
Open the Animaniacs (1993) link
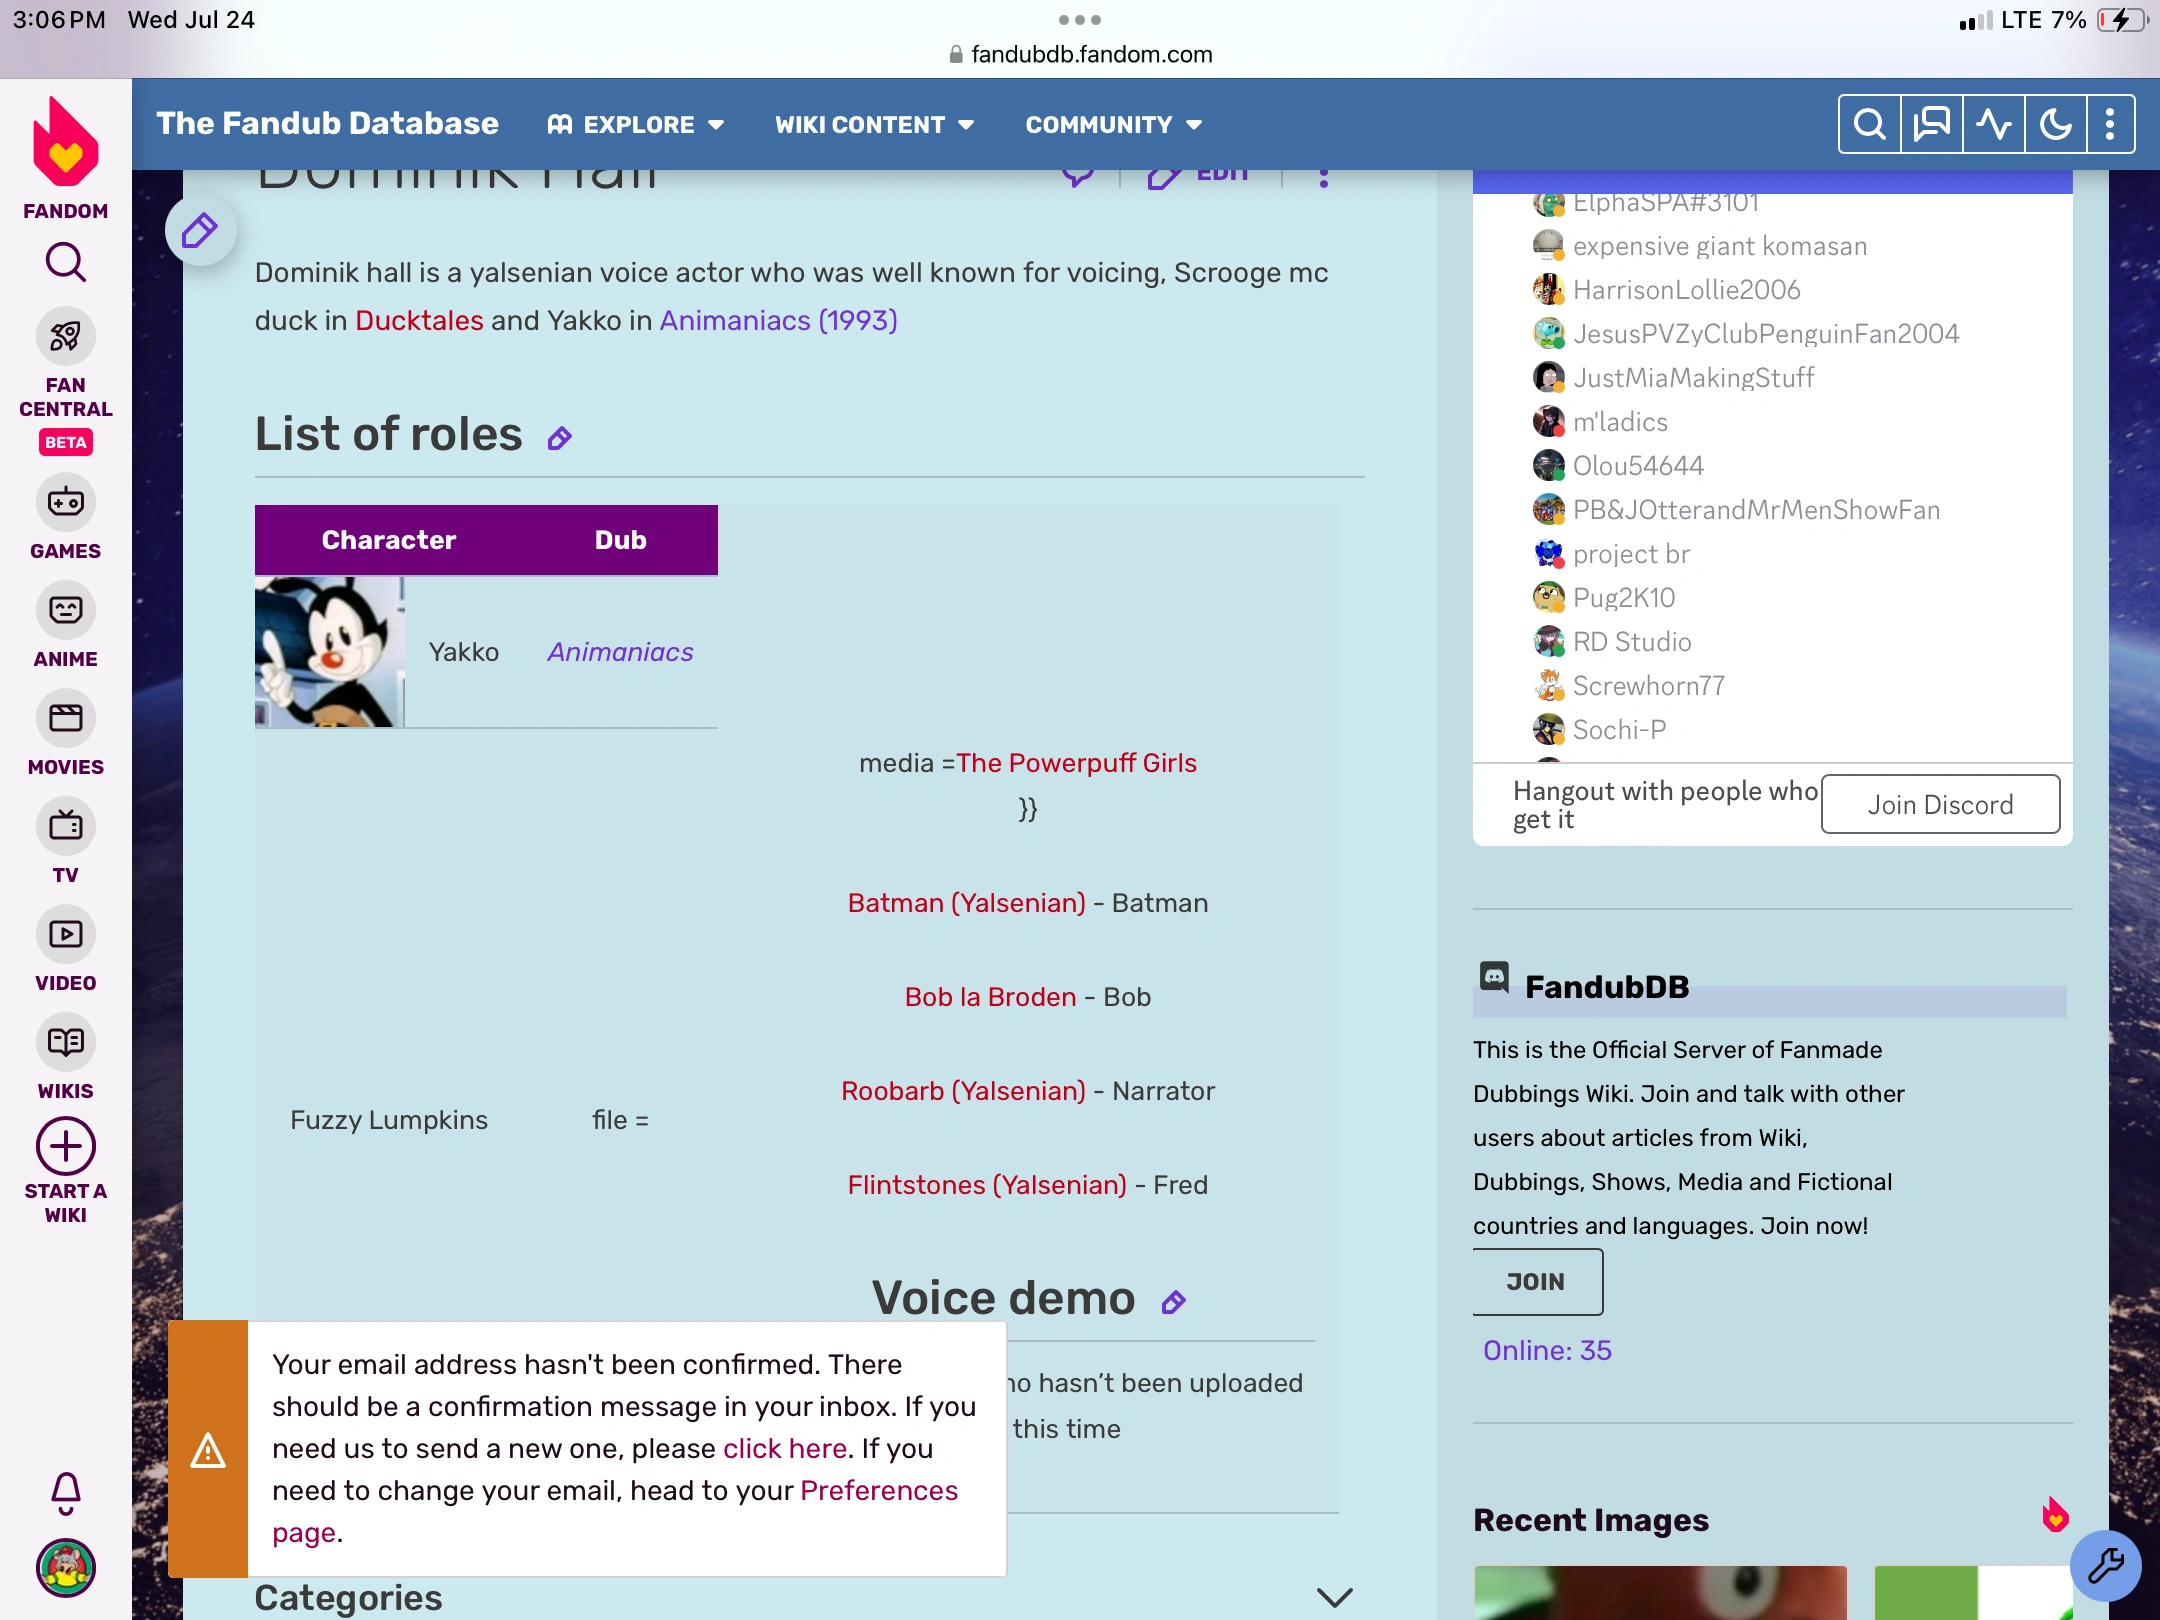(x=778, y=320)
